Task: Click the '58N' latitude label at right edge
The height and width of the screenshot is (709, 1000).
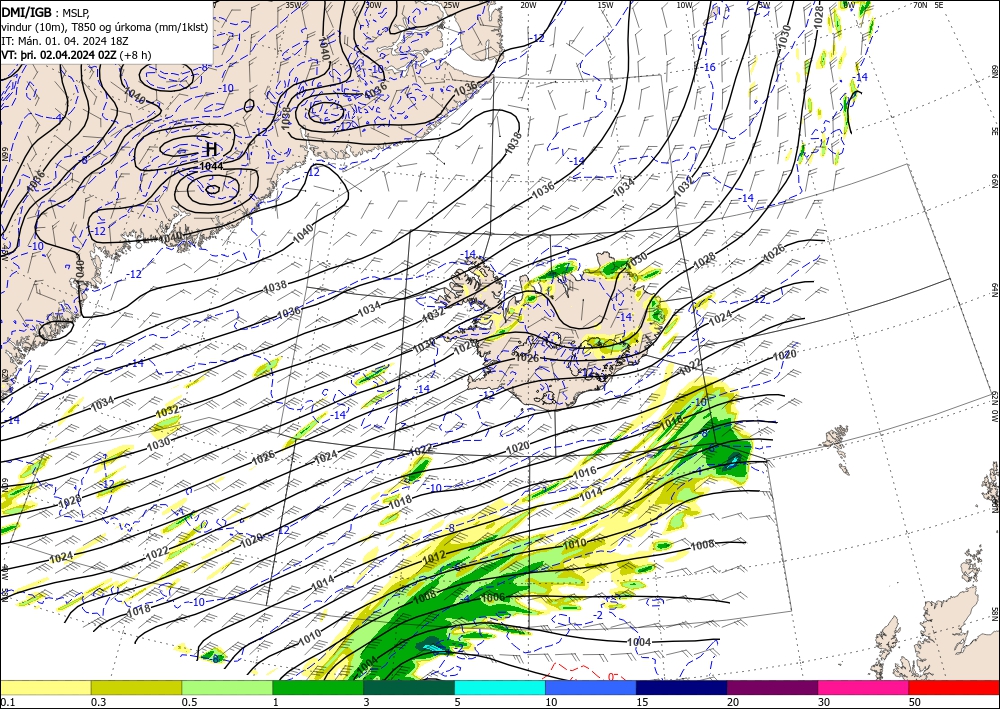Action: click(994, 613)
